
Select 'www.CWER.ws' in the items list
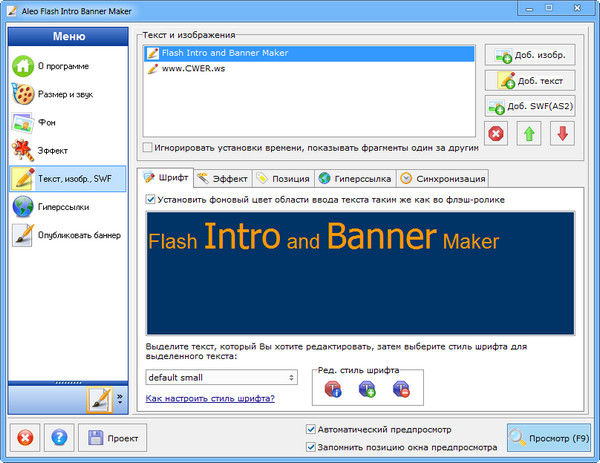click(195, 70)
